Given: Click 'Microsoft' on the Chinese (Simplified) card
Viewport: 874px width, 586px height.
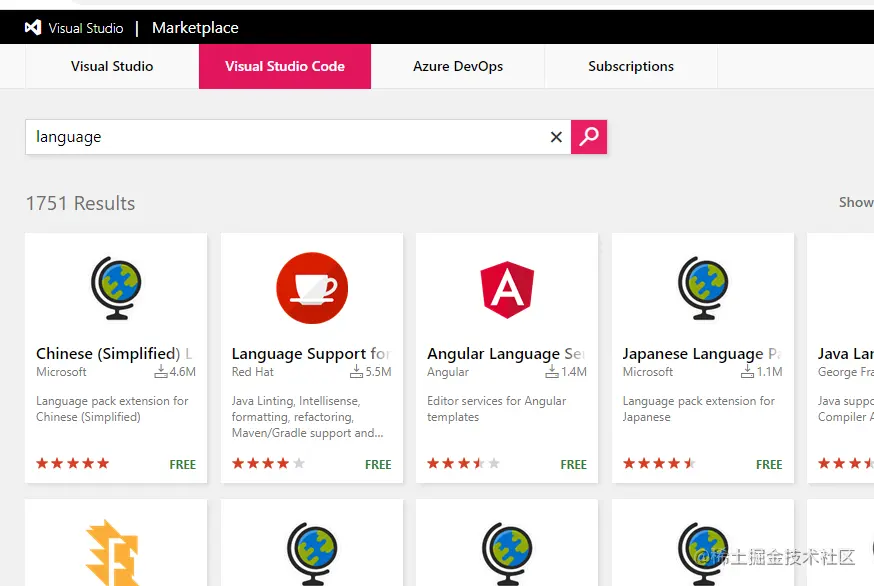Looking at the screenshot, I should [x=61, y=372].
